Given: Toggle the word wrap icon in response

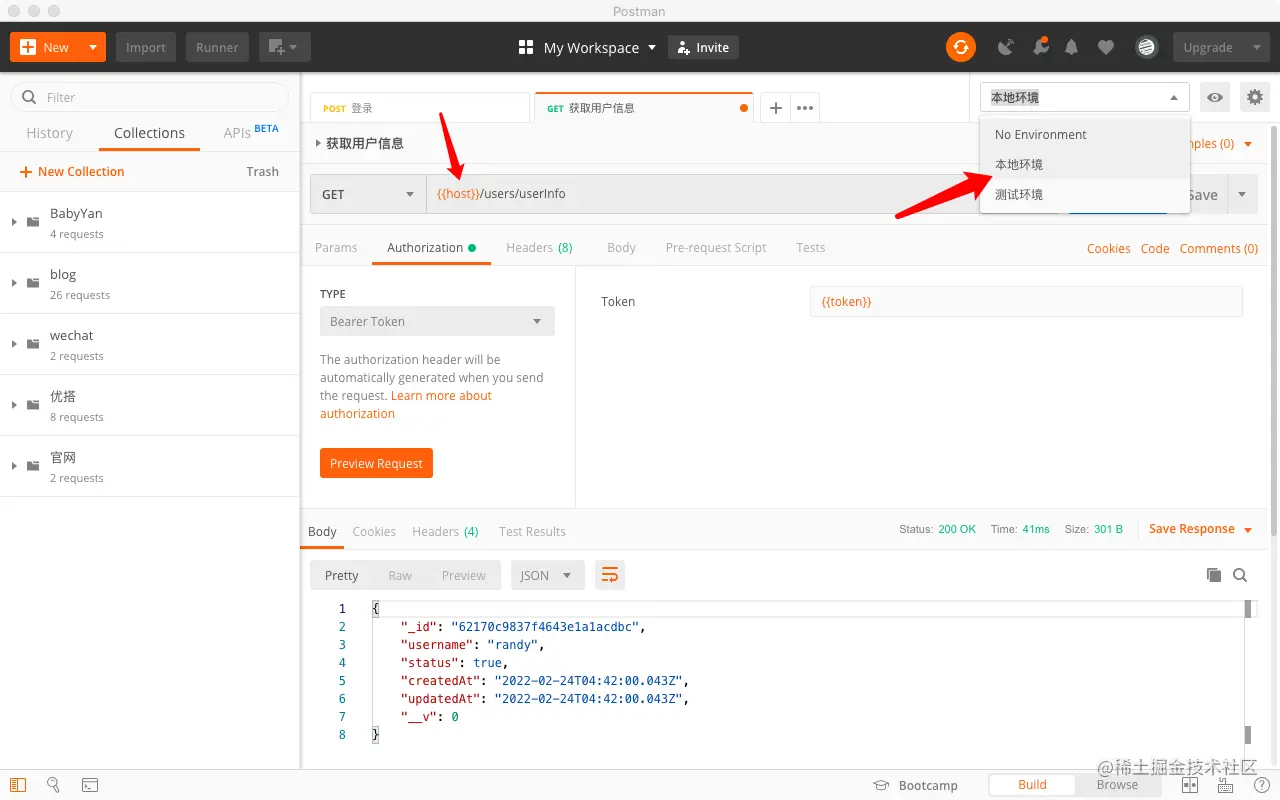Looking at the screenshot, I should coord(610,574).
